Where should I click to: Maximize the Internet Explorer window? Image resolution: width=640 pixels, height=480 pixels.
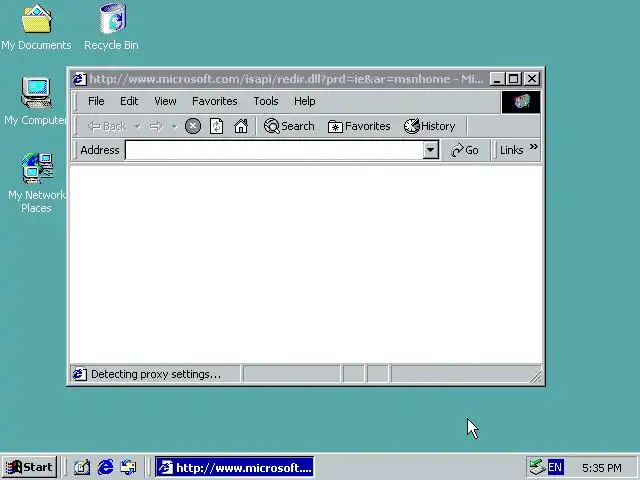point(513,78)
